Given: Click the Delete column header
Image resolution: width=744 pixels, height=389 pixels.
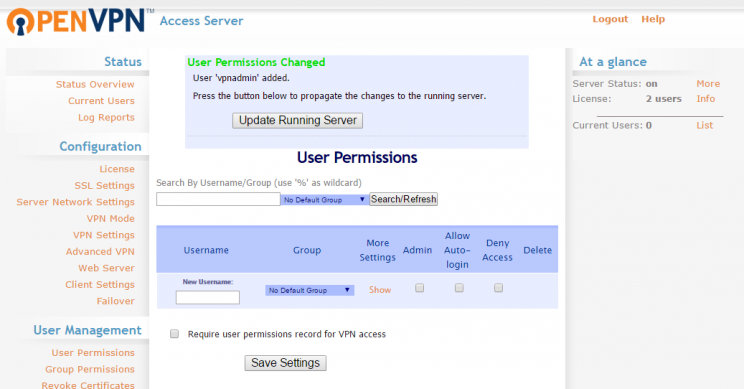Looking at the screenshot, I should pos(538,250).
